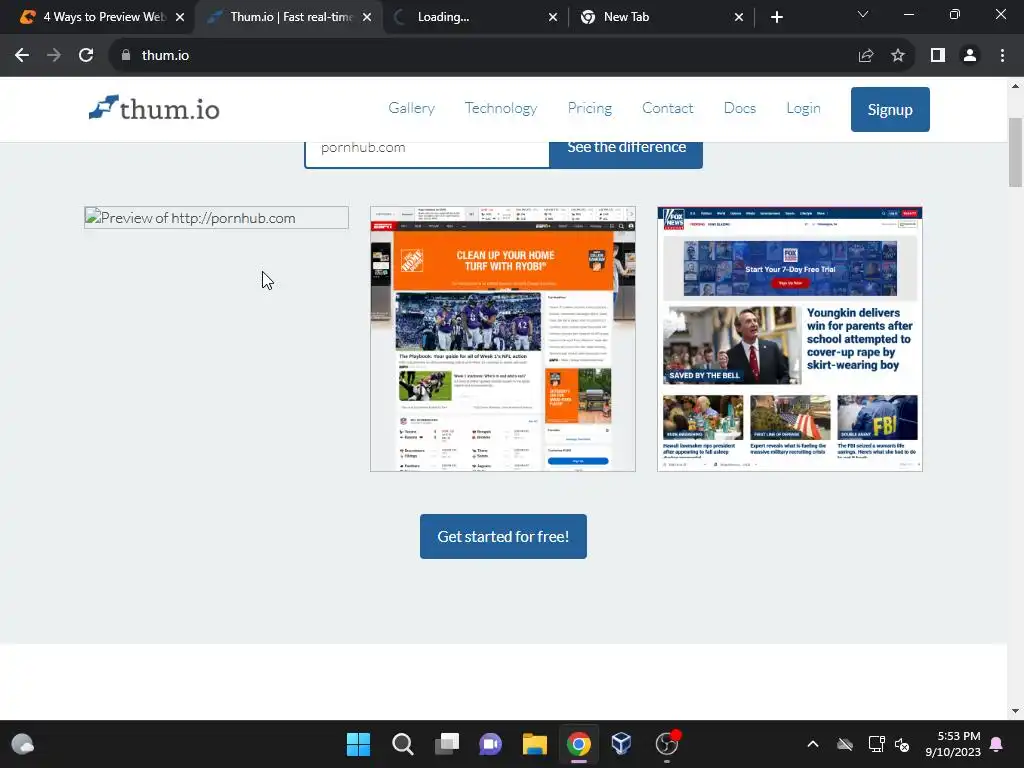The height and width of the screenshot is (768, 1024).
Task: Open the Docs link
Action: pos(740,108)
